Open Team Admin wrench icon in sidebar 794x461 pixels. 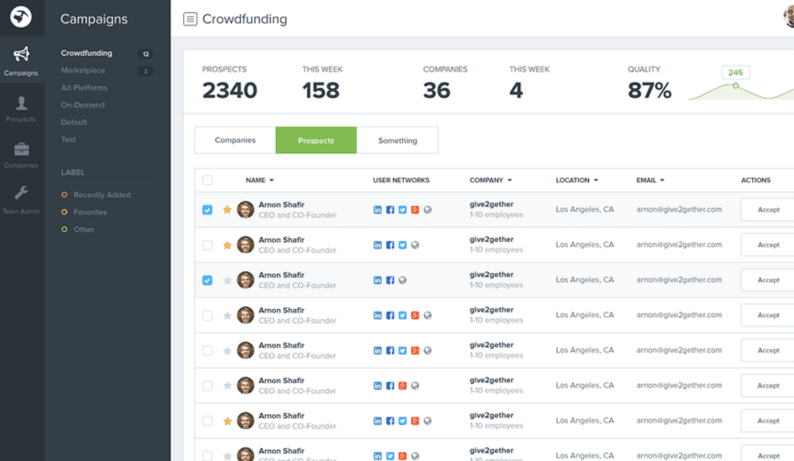click(21, 194)
